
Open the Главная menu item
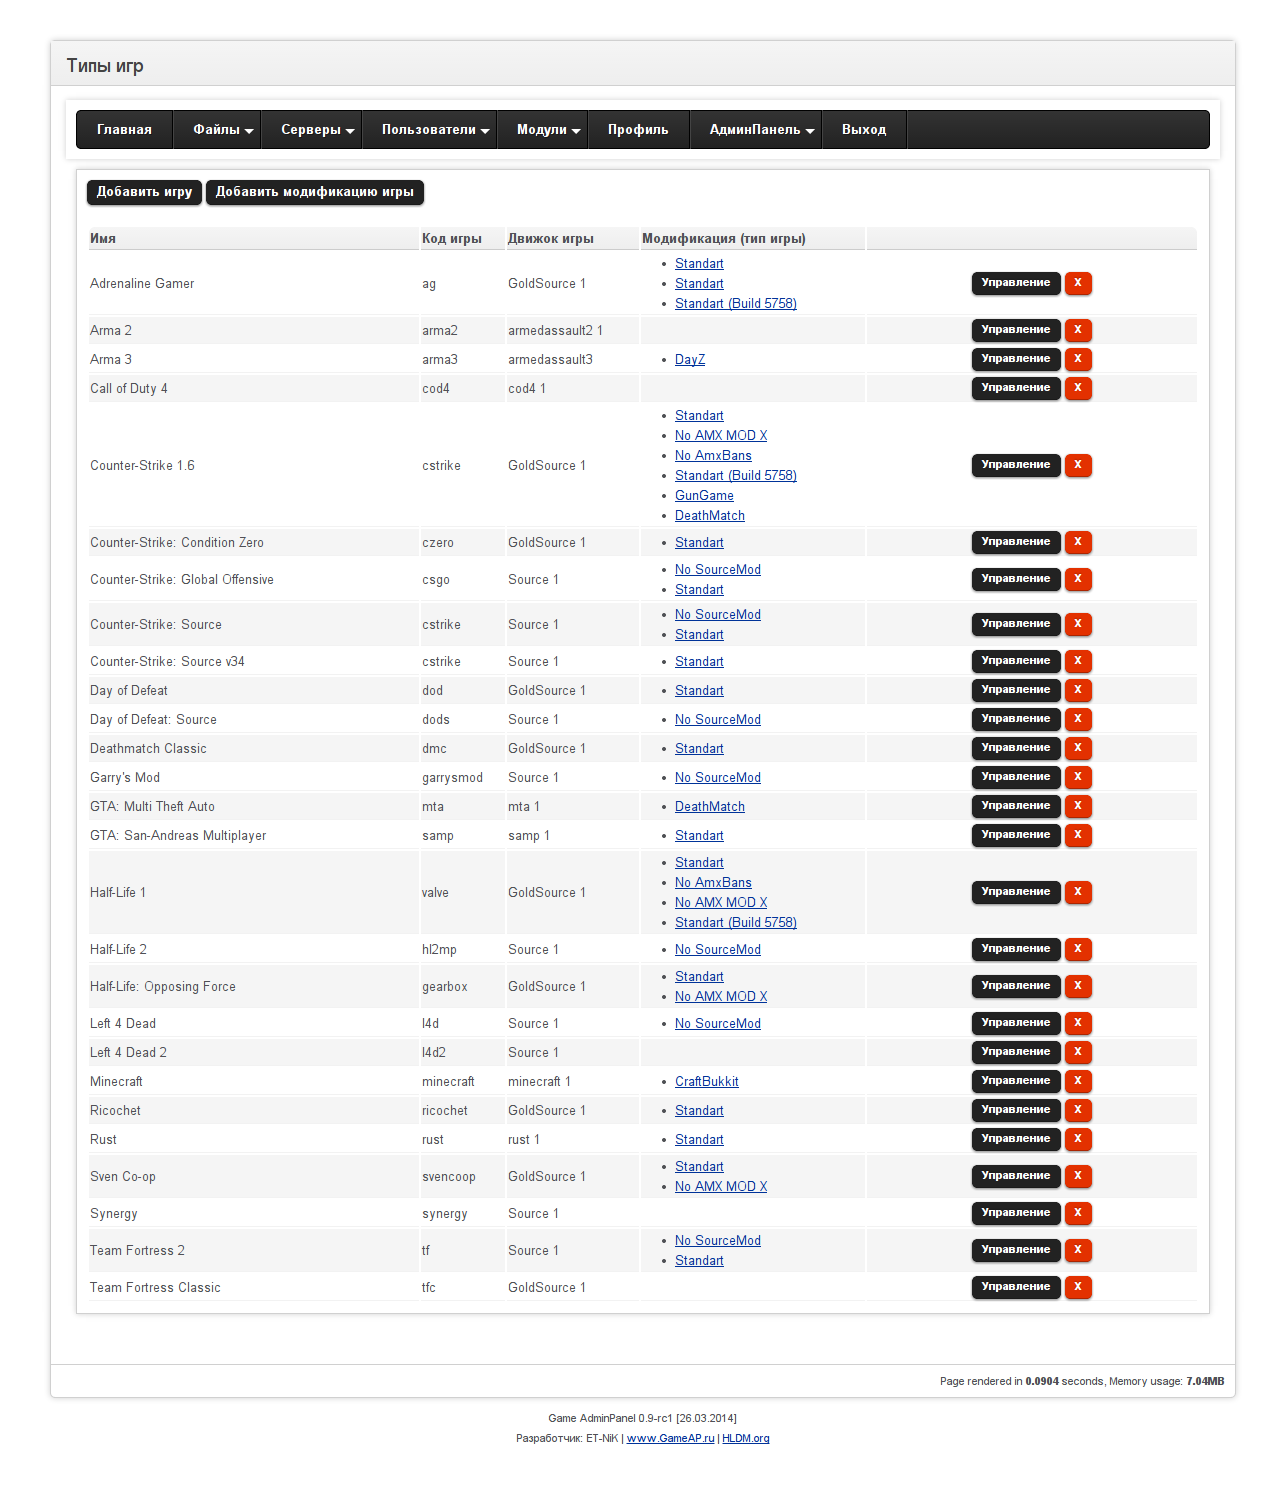tap(124, 130)
